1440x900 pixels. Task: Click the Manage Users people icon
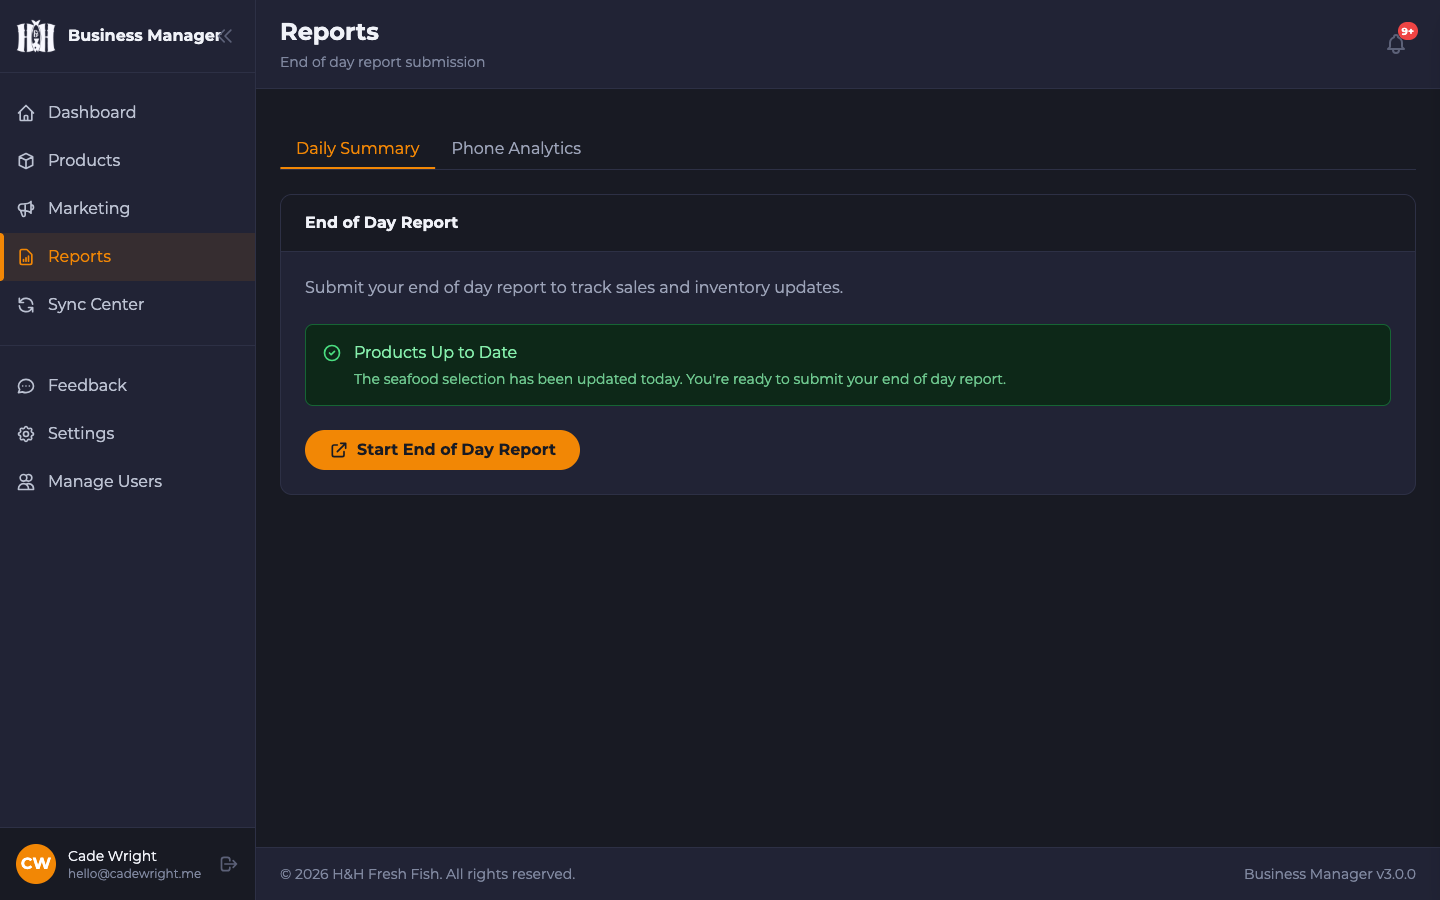26,482
